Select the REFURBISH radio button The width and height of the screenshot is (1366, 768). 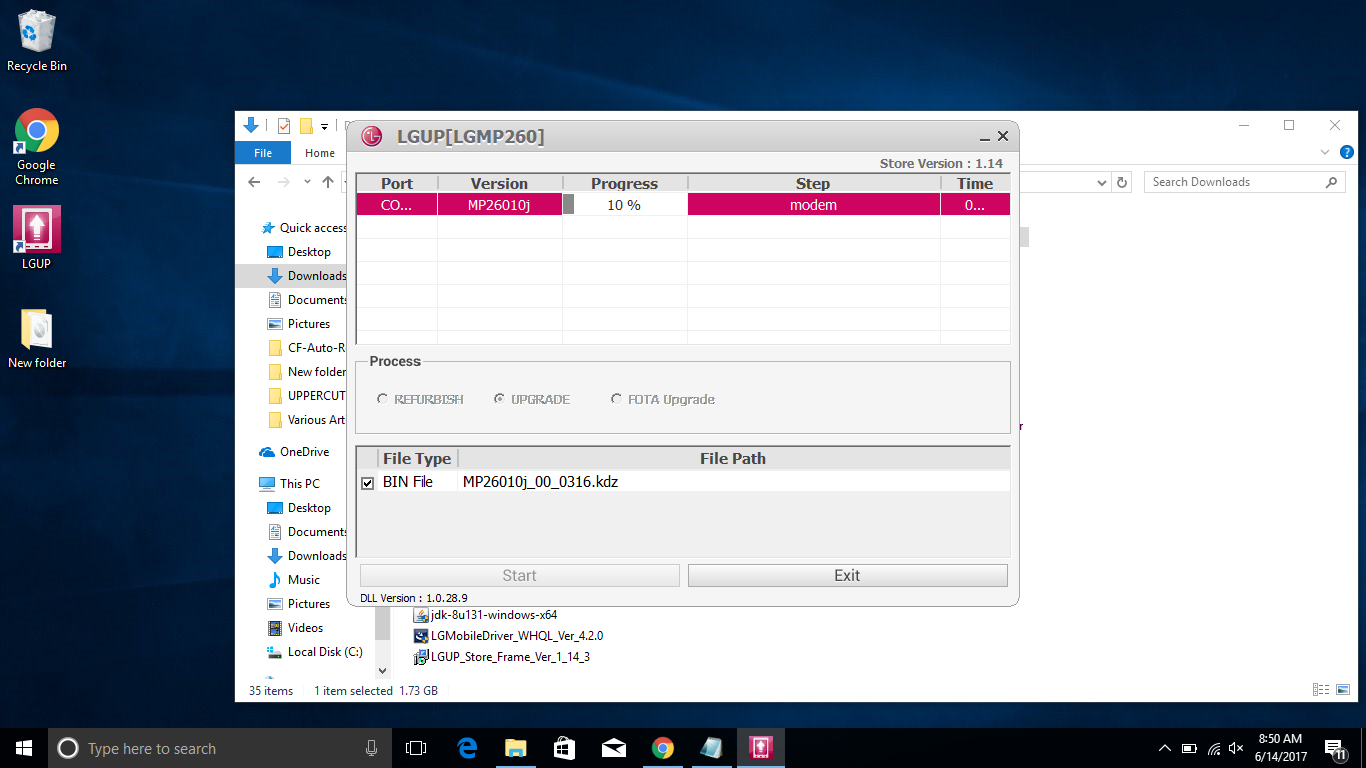[382, 399]
